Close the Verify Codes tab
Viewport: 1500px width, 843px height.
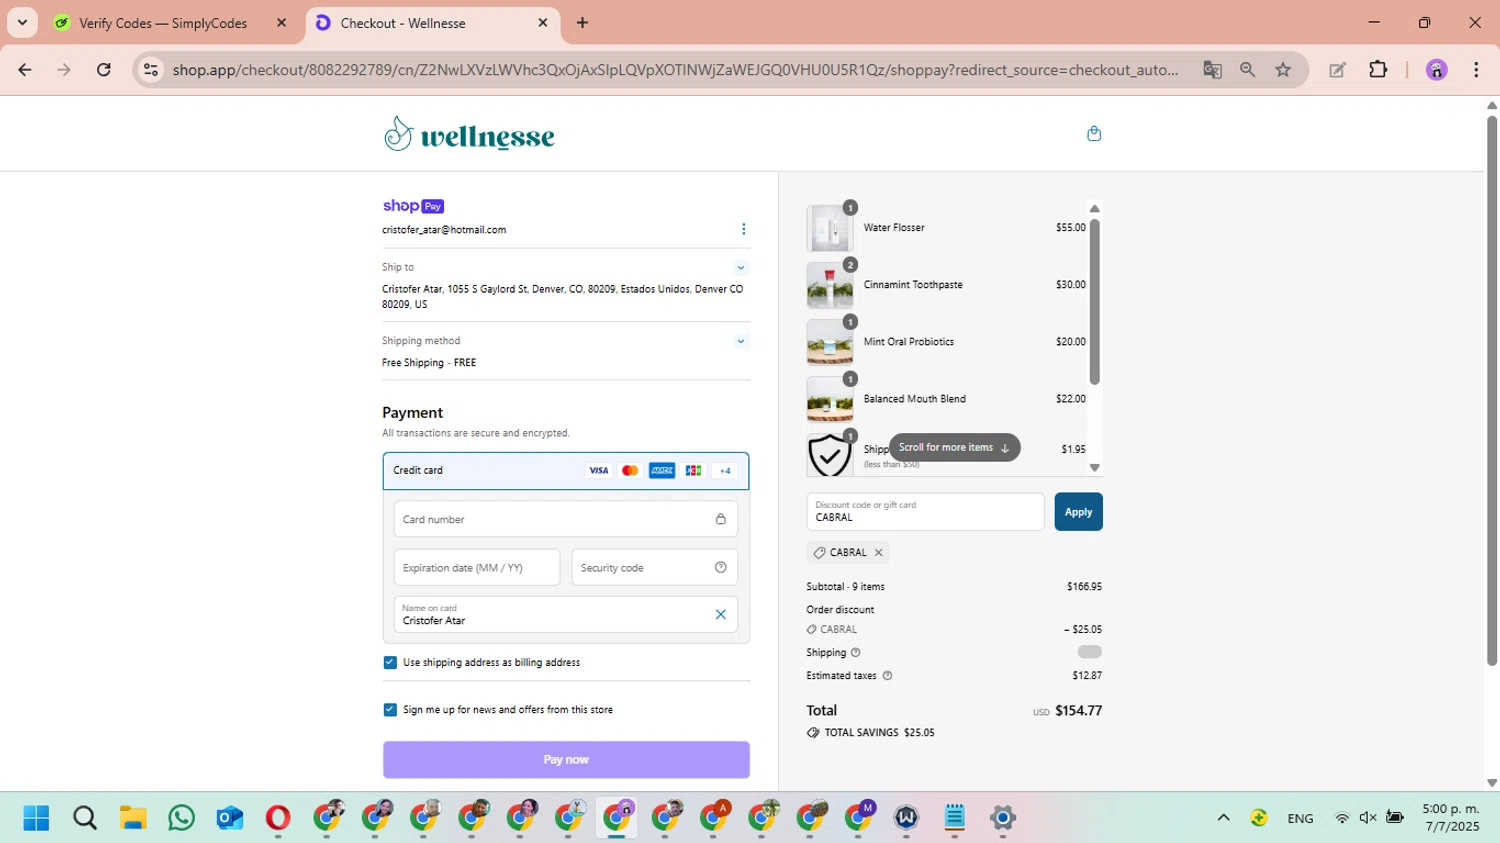281,23
